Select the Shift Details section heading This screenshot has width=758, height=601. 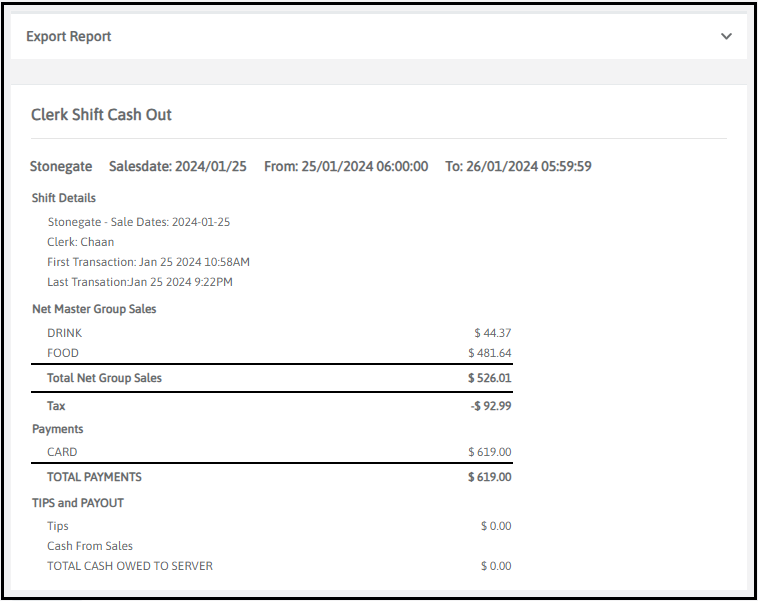[64, 198]
